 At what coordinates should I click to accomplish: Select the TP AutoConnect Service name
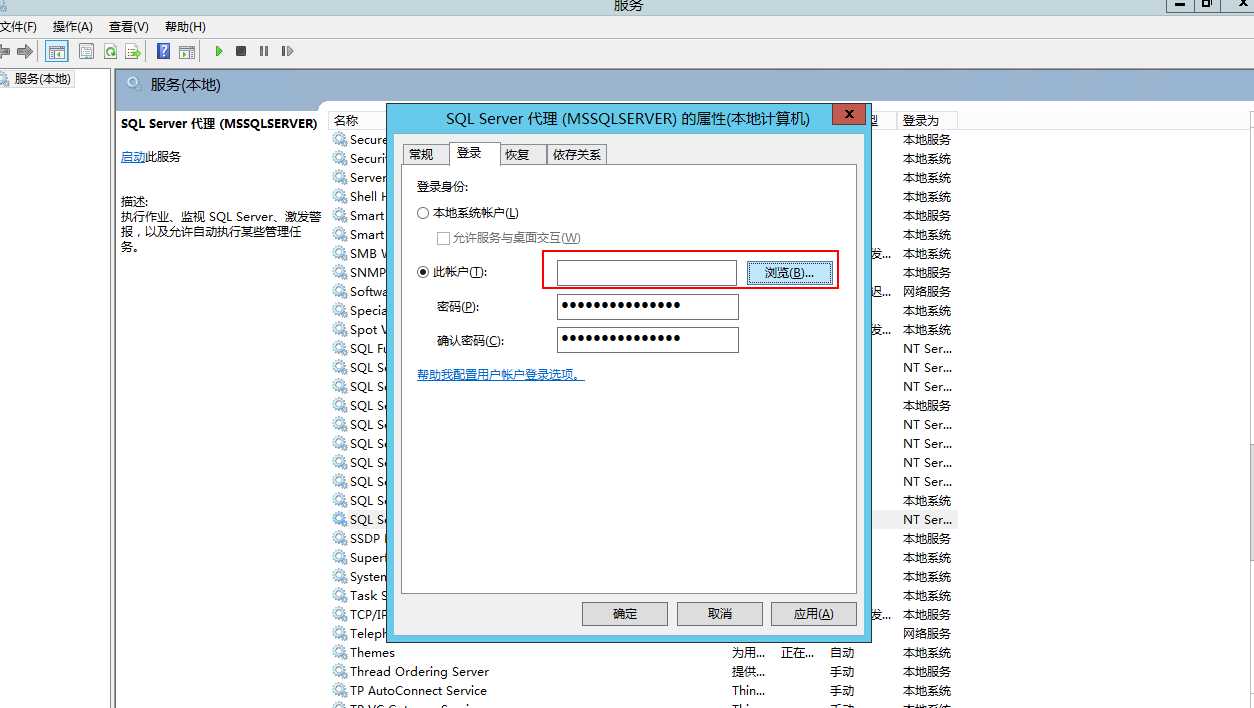418,691
